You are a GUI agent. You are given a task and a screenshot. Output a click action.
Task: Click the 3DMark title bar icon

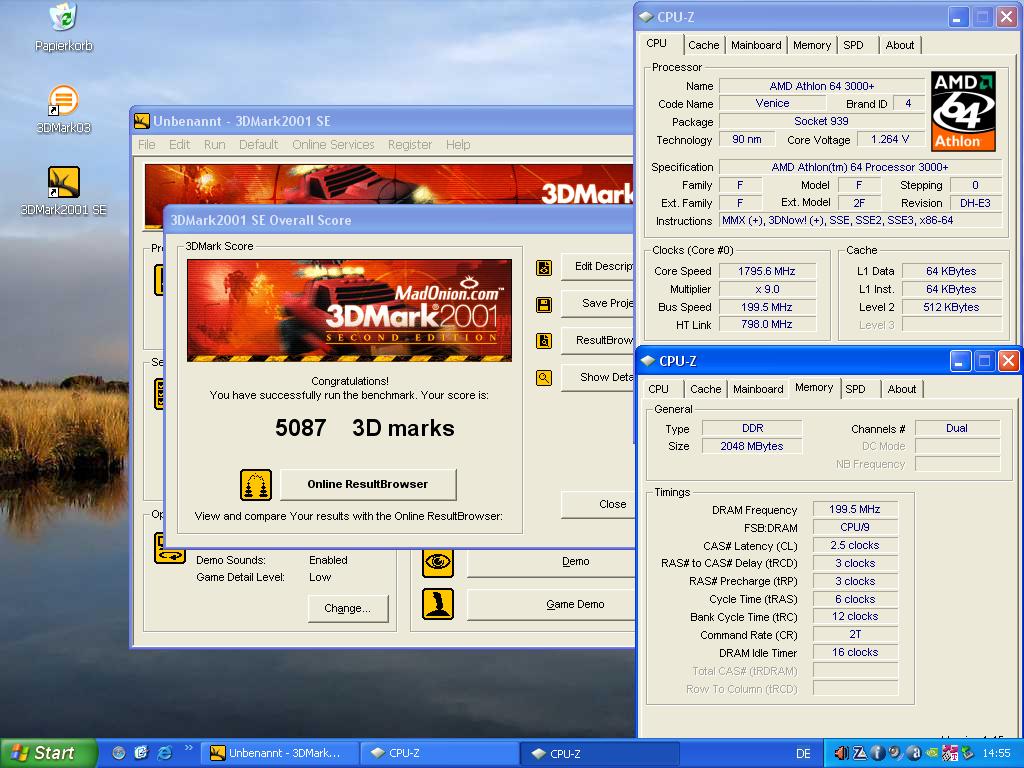click(x=142, y=121)
